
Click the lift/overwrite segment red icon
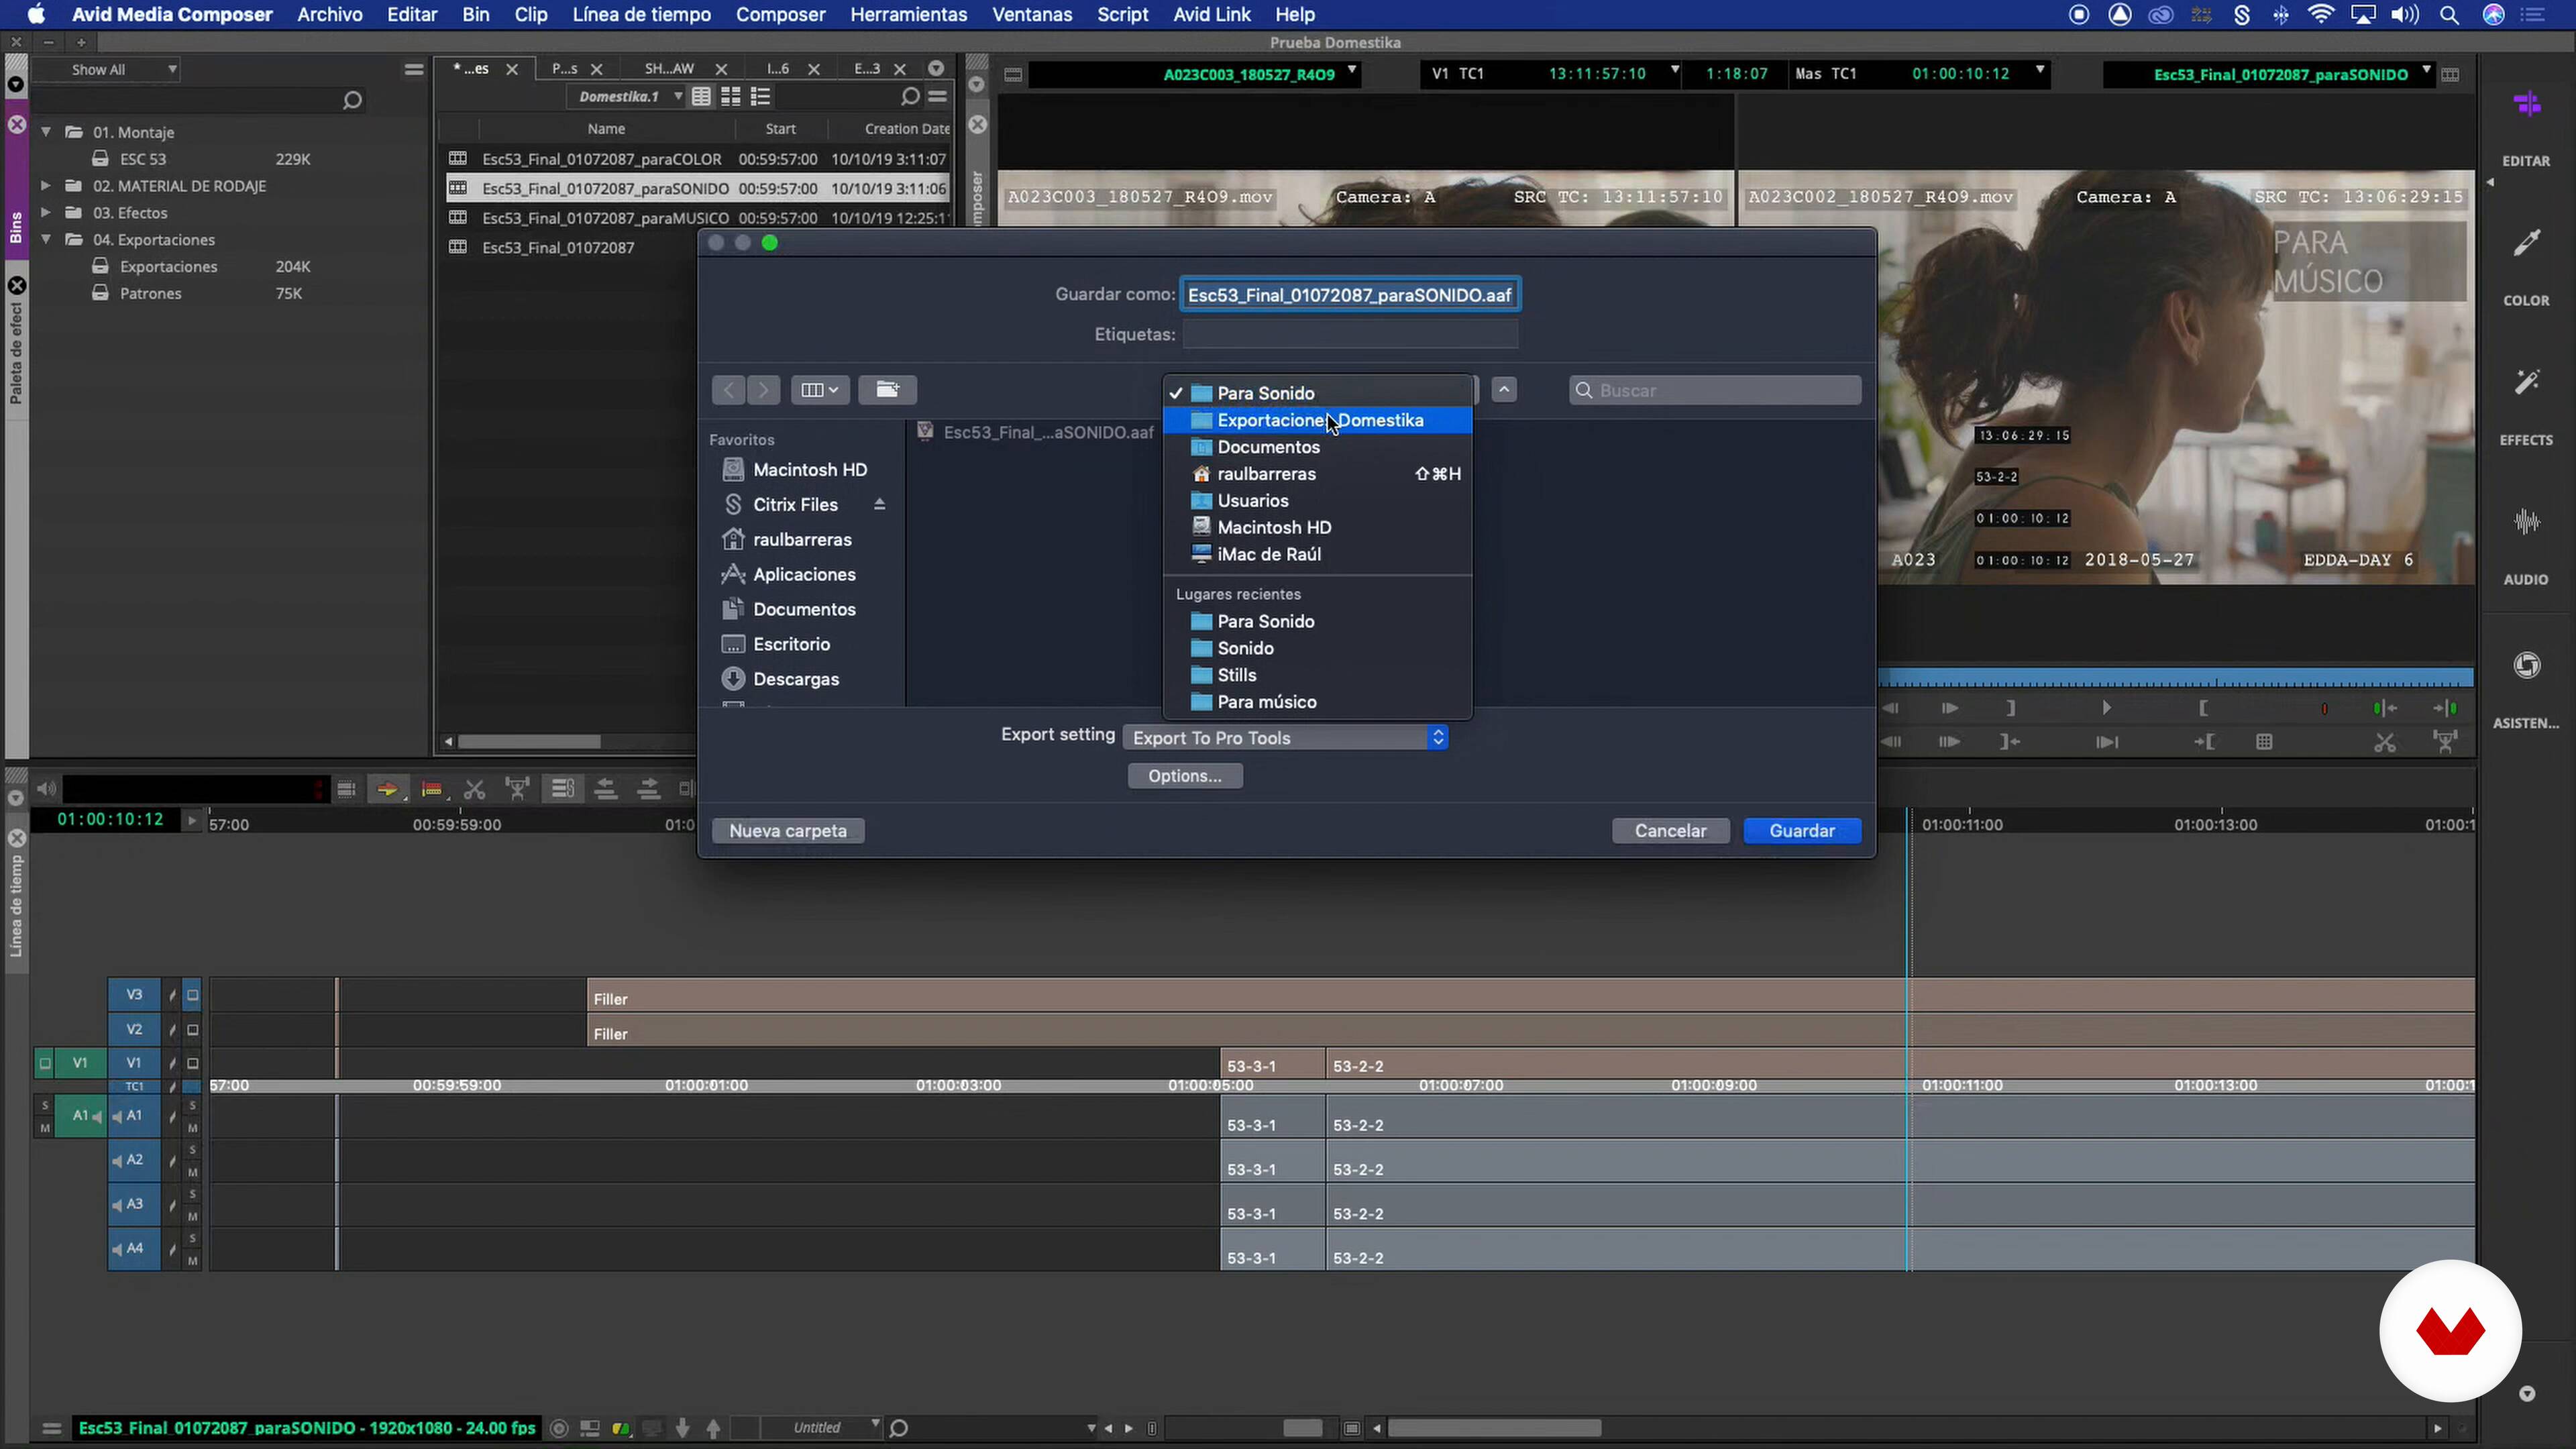pos(432,790)
